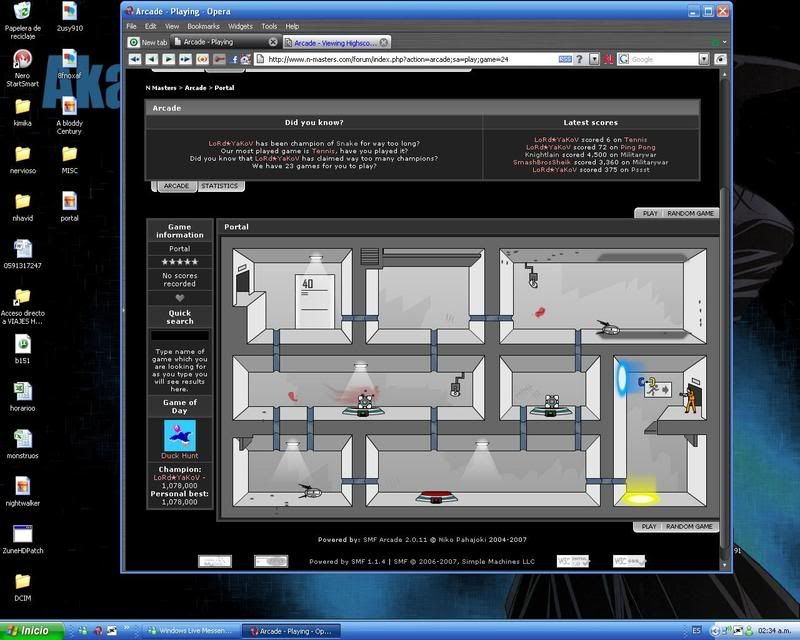Reload the page with the orange reload icon
The width and height of the screenshot is (800, 640).
click(x=203, y=59)
